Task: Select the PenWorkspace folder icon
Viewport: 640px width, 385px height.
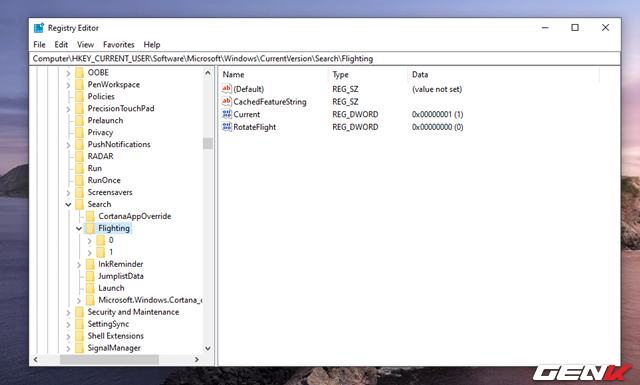Action: (x=80, y=85)
